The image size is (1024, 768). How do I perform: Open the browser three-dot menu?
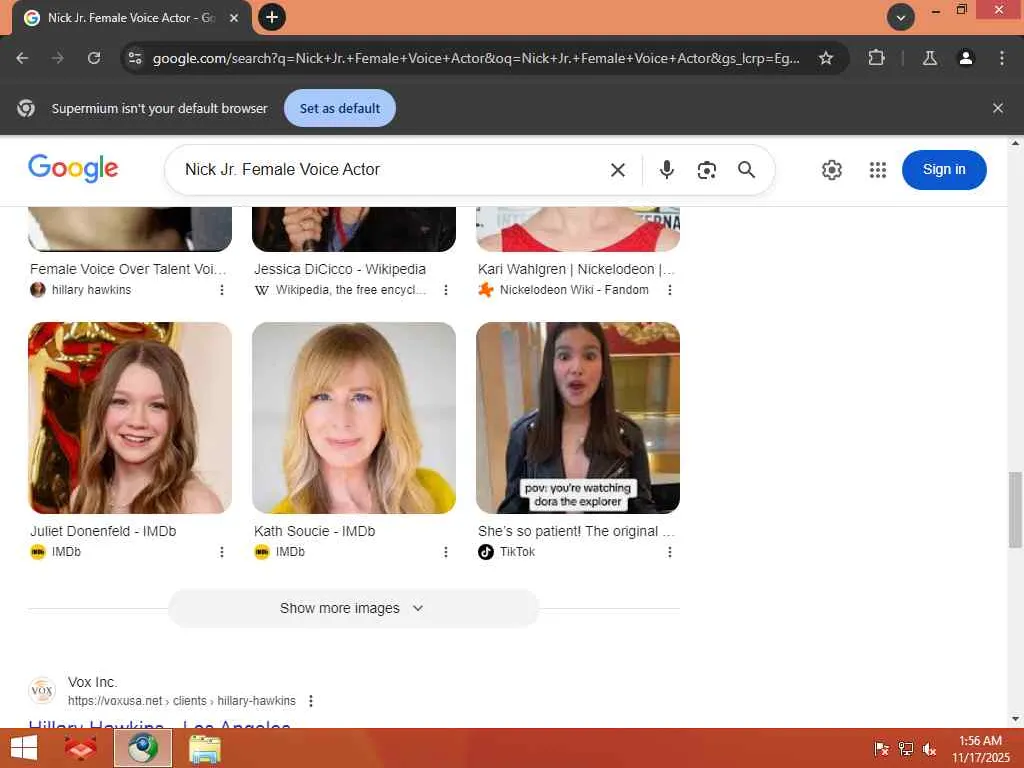[1002, 58]
